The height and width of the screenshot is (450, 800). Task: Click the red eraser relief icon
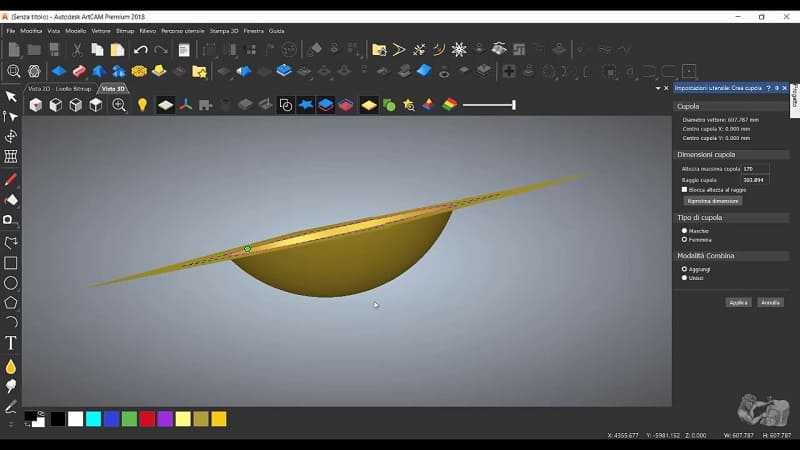(79, 71)
